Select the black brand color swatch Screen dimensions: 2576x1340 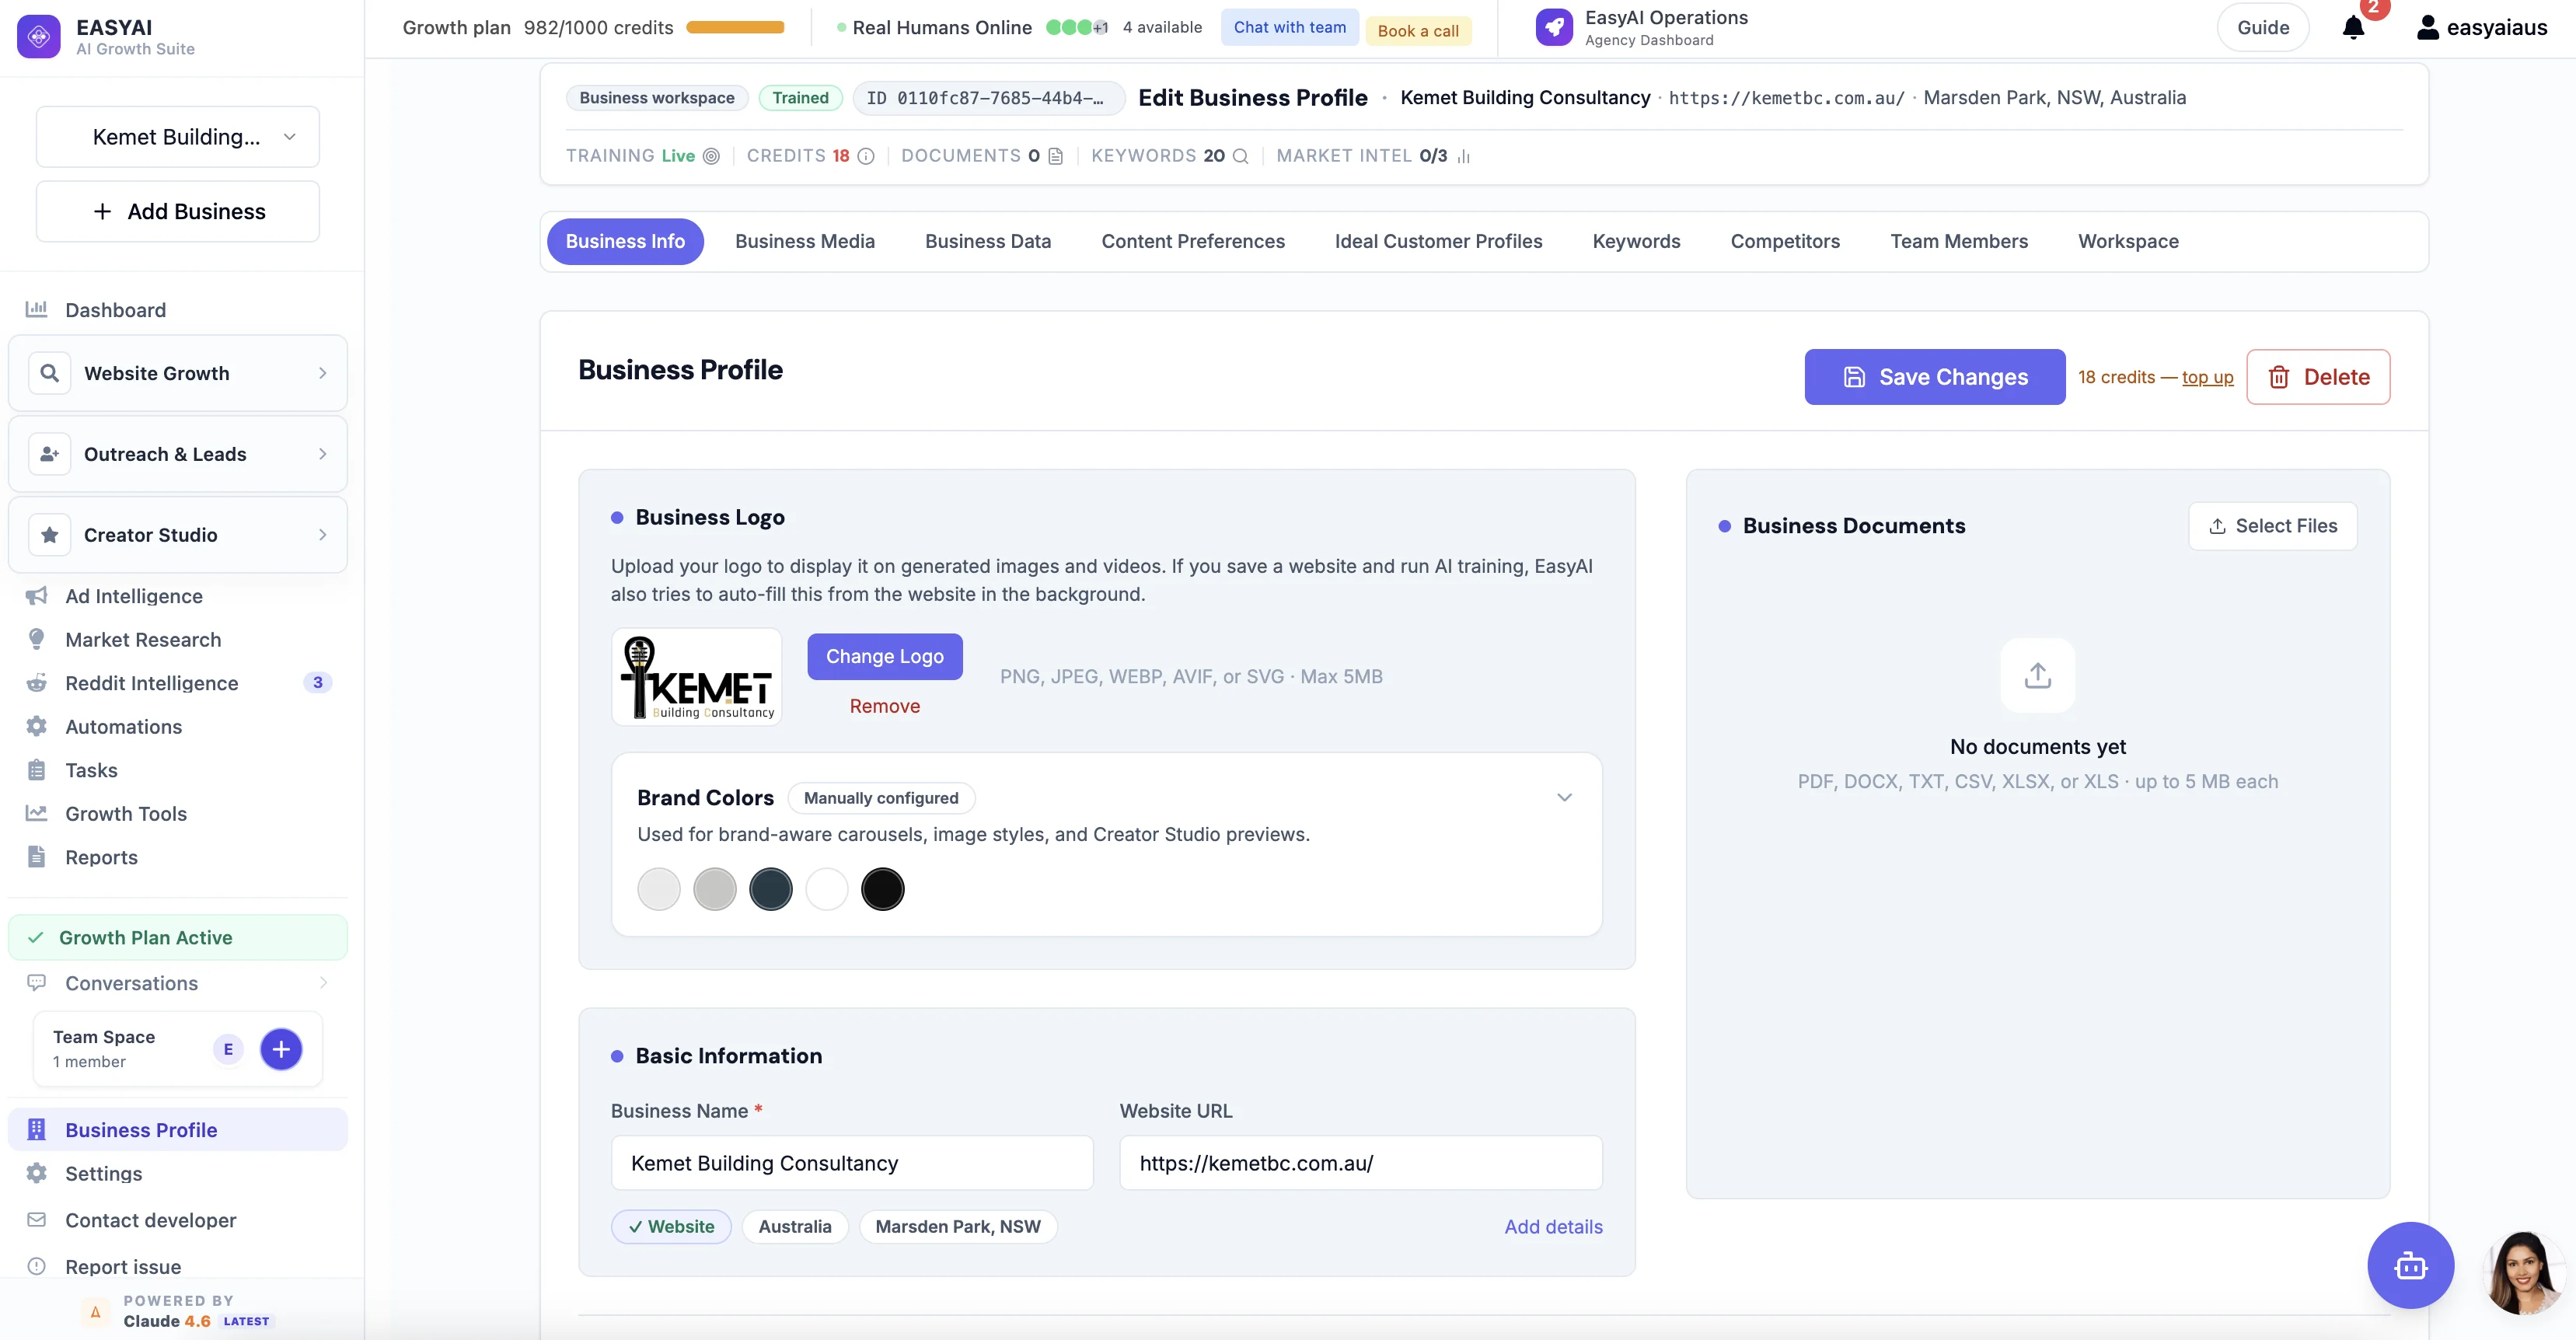882,890
